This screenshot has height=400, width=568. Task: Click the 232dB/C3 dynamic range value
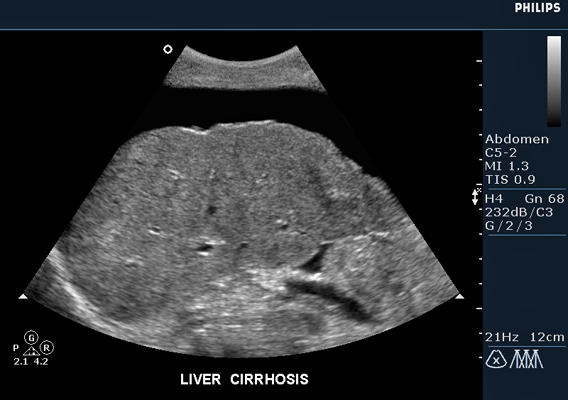pos(519,212)
